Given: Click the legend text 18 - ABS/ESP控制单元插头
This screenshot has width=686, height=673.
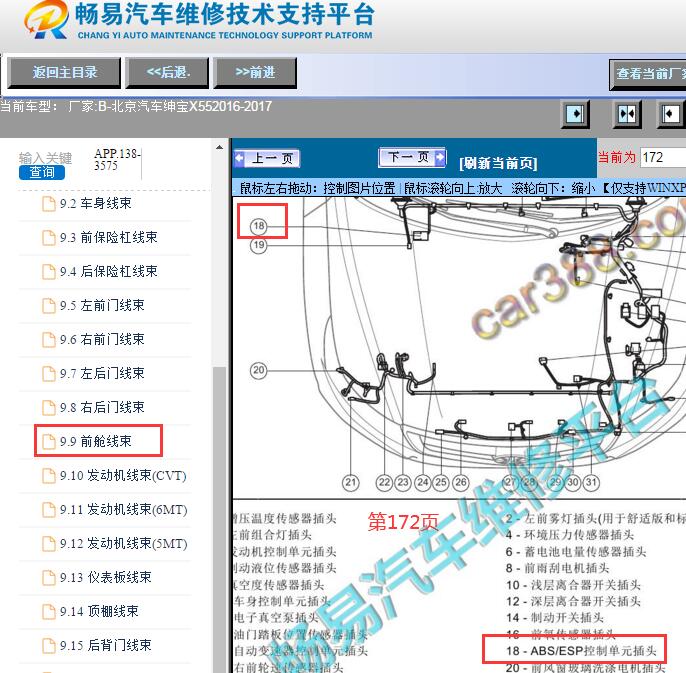Looking at the screenshot, I should click(x=581, y=651).
